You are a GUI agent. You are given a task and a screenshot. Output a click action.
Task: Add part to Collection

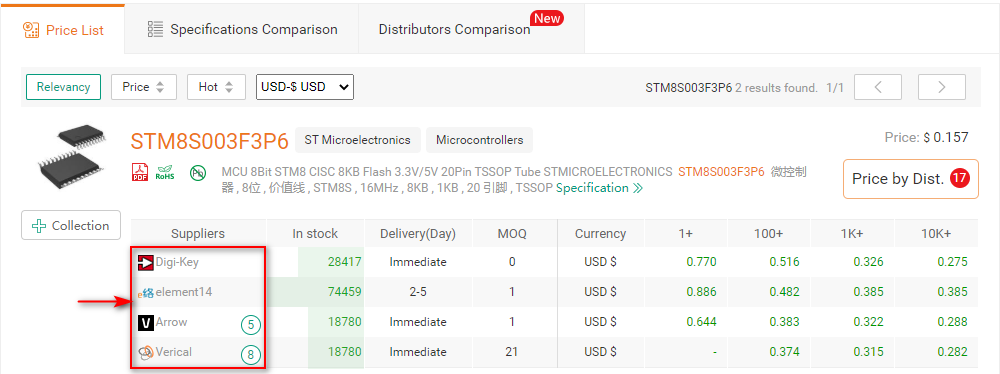click(71, 225)
